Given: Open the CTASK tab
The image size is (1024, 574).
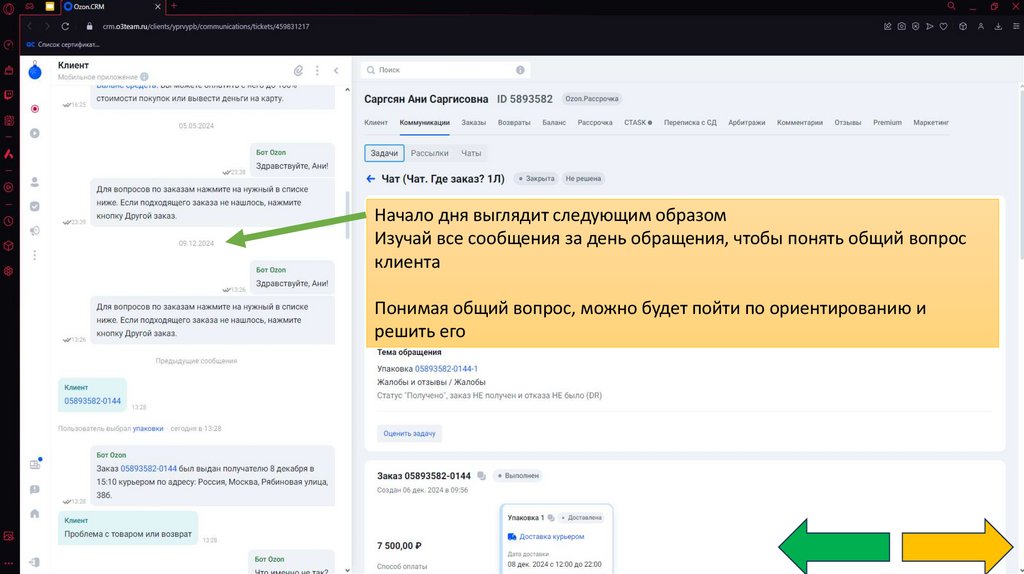Looking at the screenshot, I should pyautogui.click(x=637, y=122).
